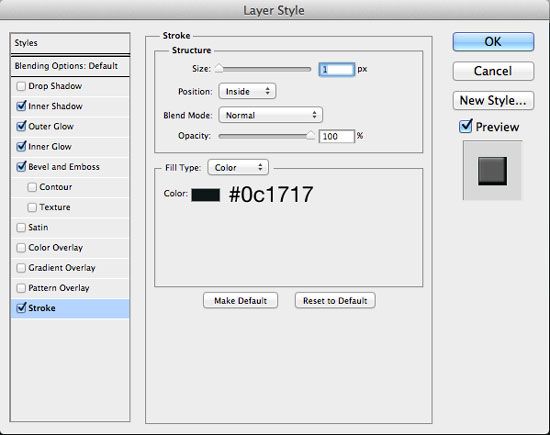Click the Size pixel input field
550x435 pixels.
click(x=336, y=69)
